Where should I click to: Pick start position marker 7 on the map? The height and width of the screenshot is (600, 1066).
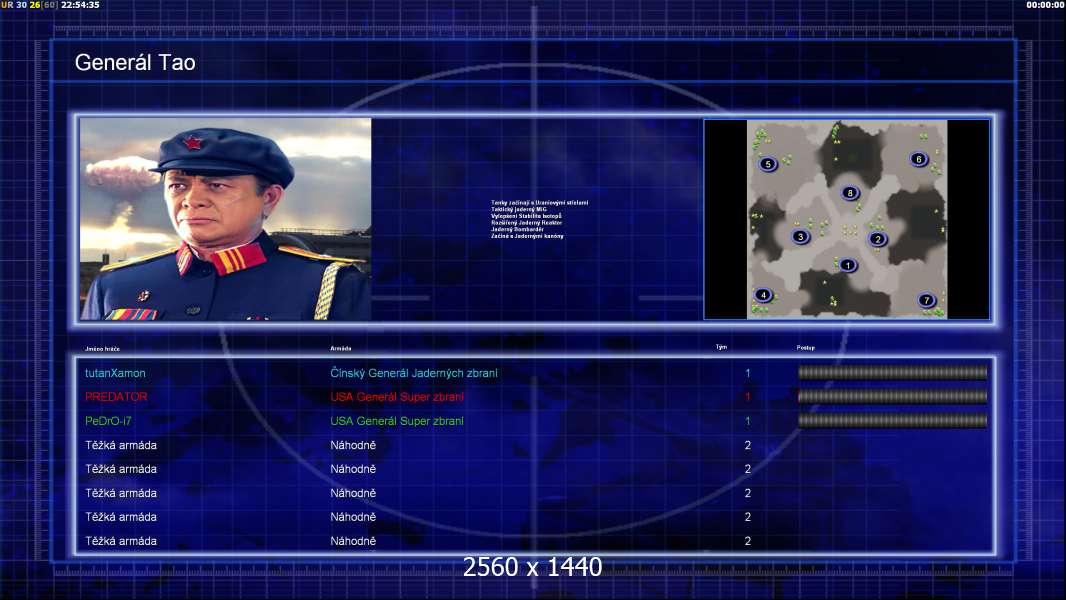click(x=926, y=300)
